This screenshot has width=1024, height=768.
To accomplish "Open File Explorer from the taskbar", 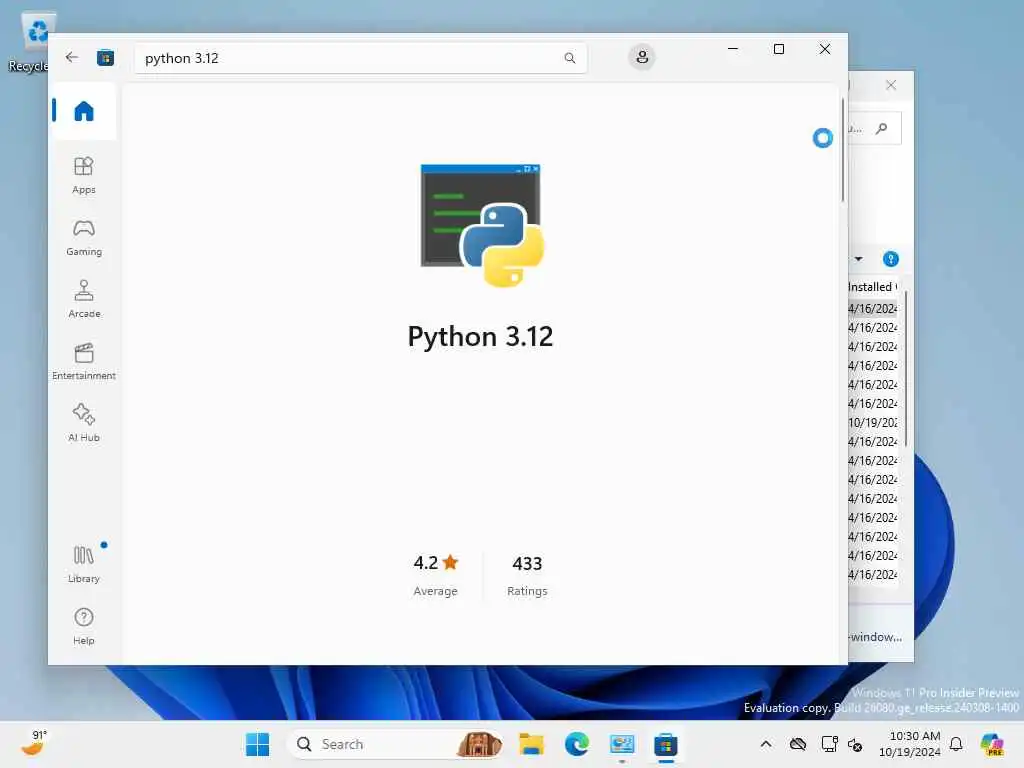I will [532, 744].
